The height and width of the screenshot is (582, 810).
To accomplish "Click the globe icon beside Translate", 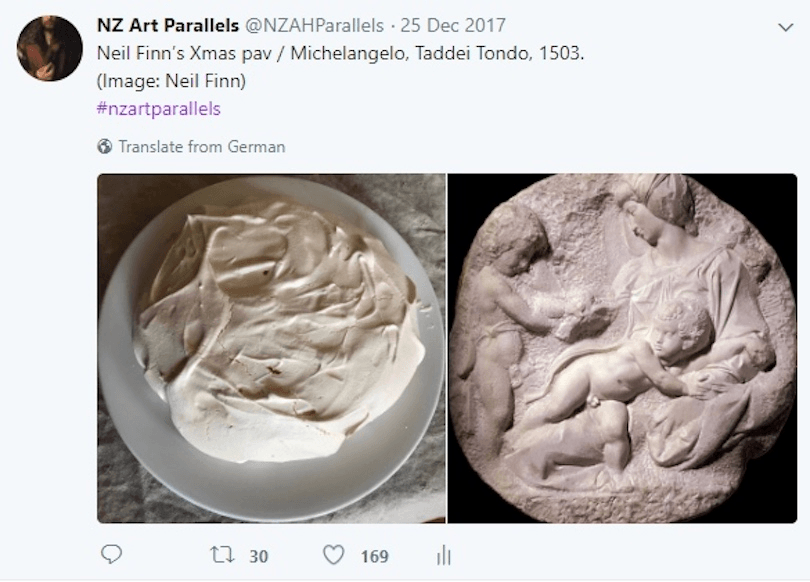I will (104, 147).
